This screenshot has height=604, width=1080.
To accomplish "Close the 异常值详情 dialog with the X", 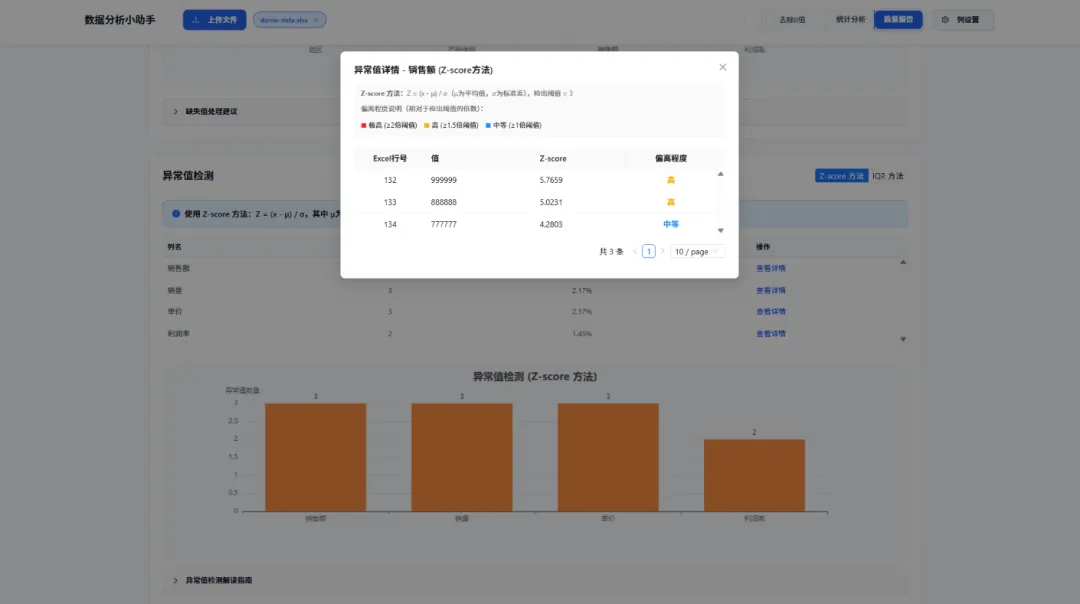I will [723, 67].
